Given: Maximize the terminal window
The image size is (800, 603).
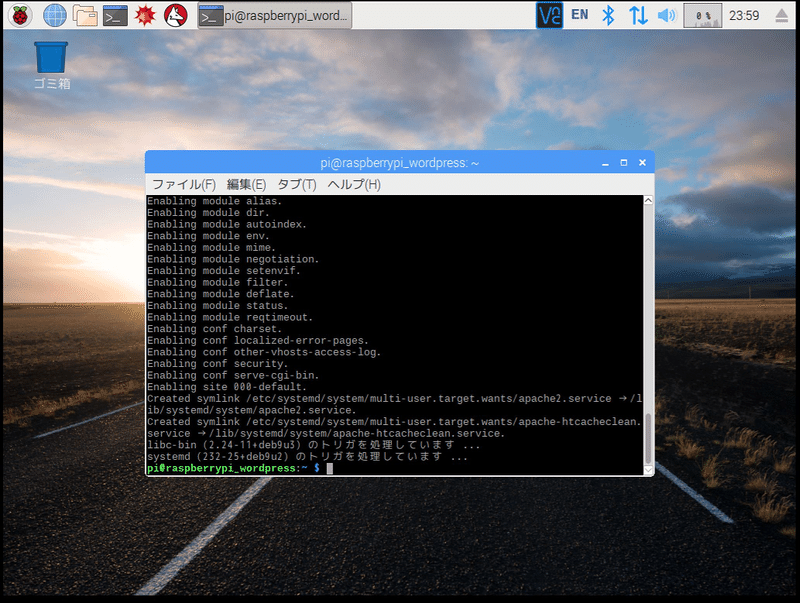Looking at the screenshot, I should pos(623,163).
